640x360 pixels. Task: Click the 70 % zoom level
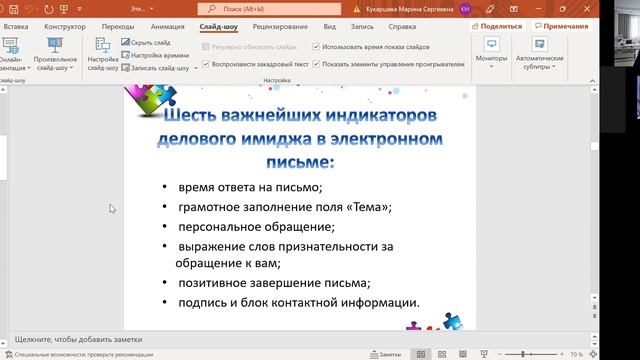click(576, 355)
